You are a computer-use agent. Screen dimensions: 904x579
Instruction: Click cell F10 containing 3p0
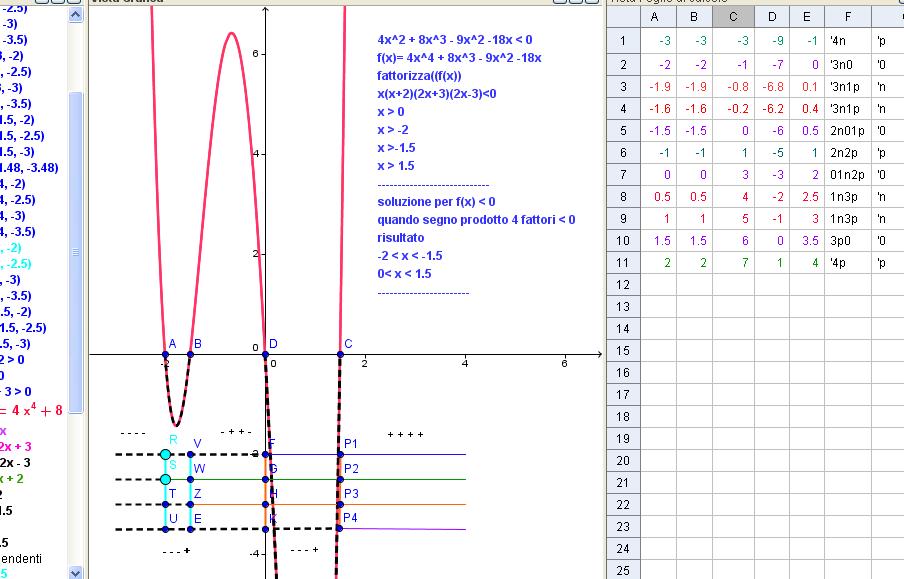point(848,240)
